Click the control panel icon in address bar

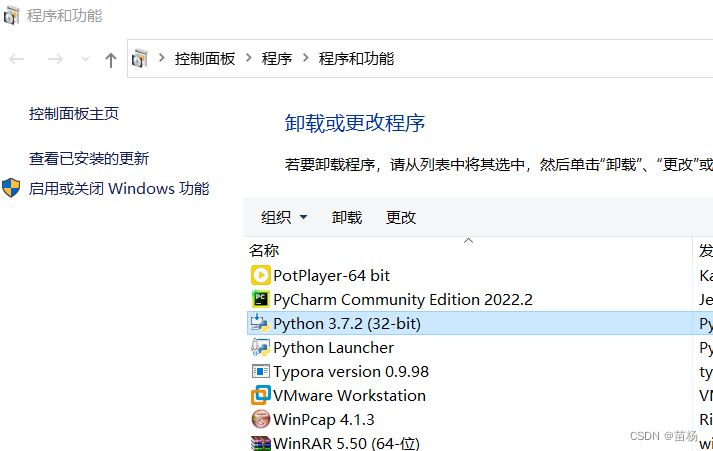click(140, 59)
